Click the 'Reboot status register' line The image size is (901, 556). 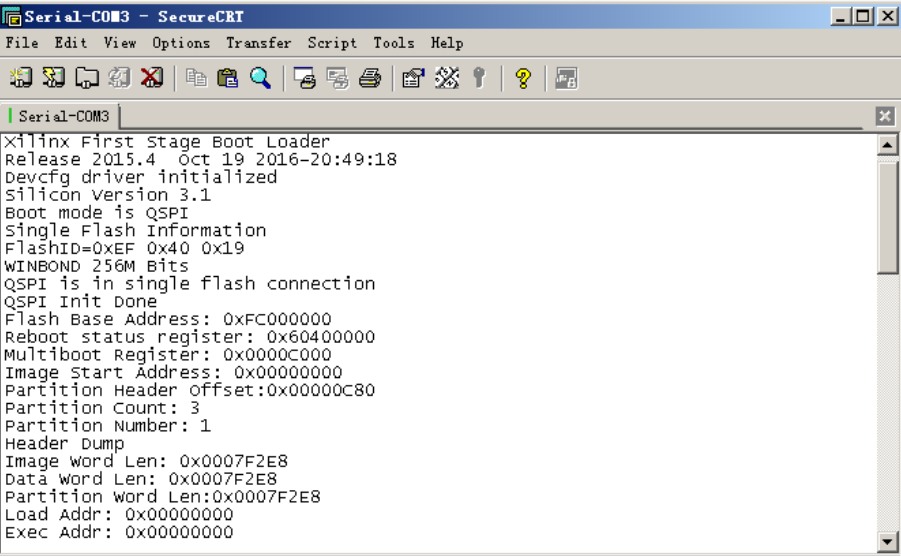(x=190, y=337)
